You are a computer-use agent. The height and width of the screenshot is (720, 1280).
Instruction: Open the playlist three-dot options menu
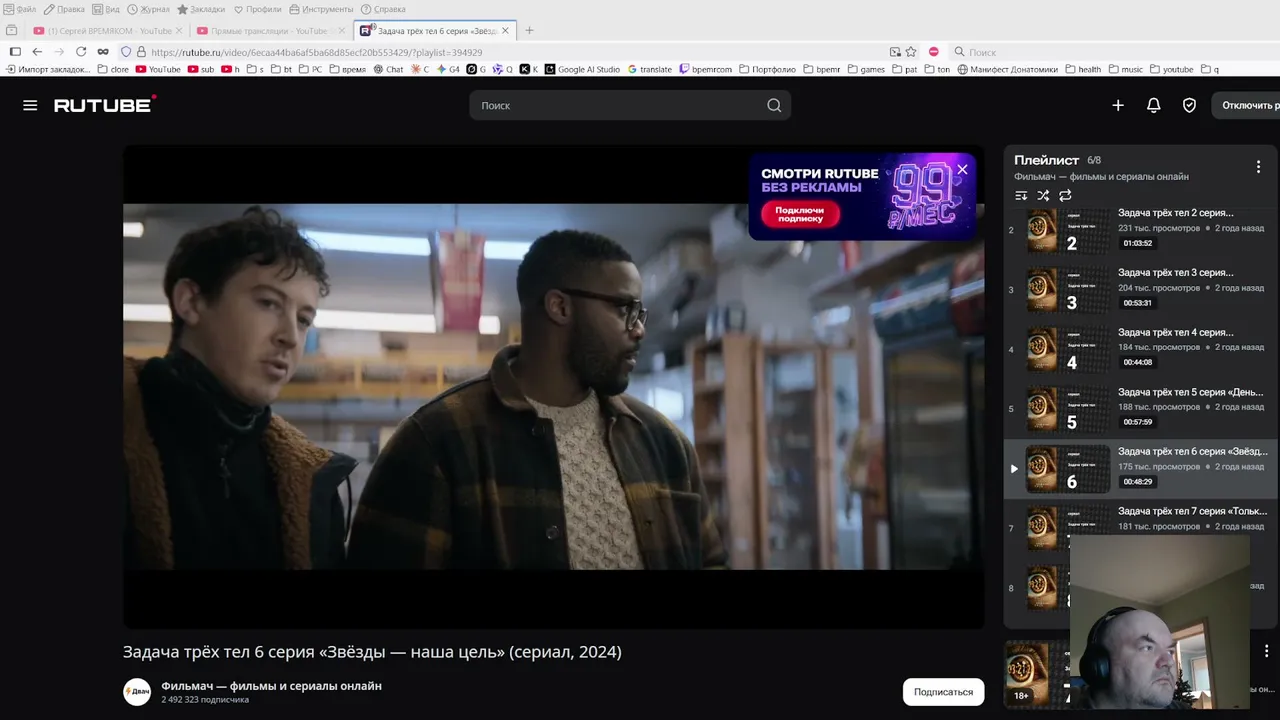click(1258, 167)
